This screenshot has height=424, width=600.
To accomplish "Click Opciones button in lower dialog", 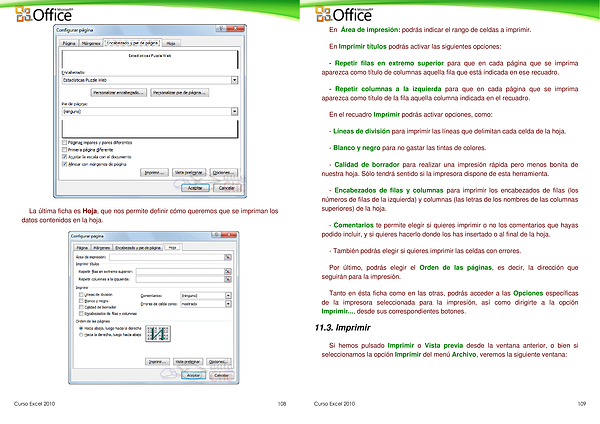I will pos(218,362).
